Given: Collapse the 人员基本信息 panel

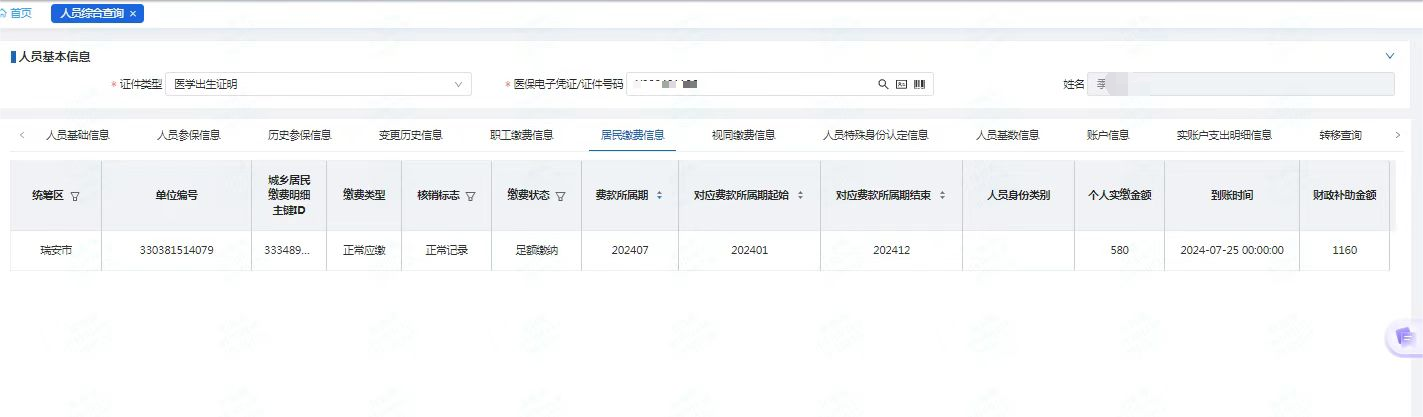Looking at the screenshot, I should (x=1389, y=56).
